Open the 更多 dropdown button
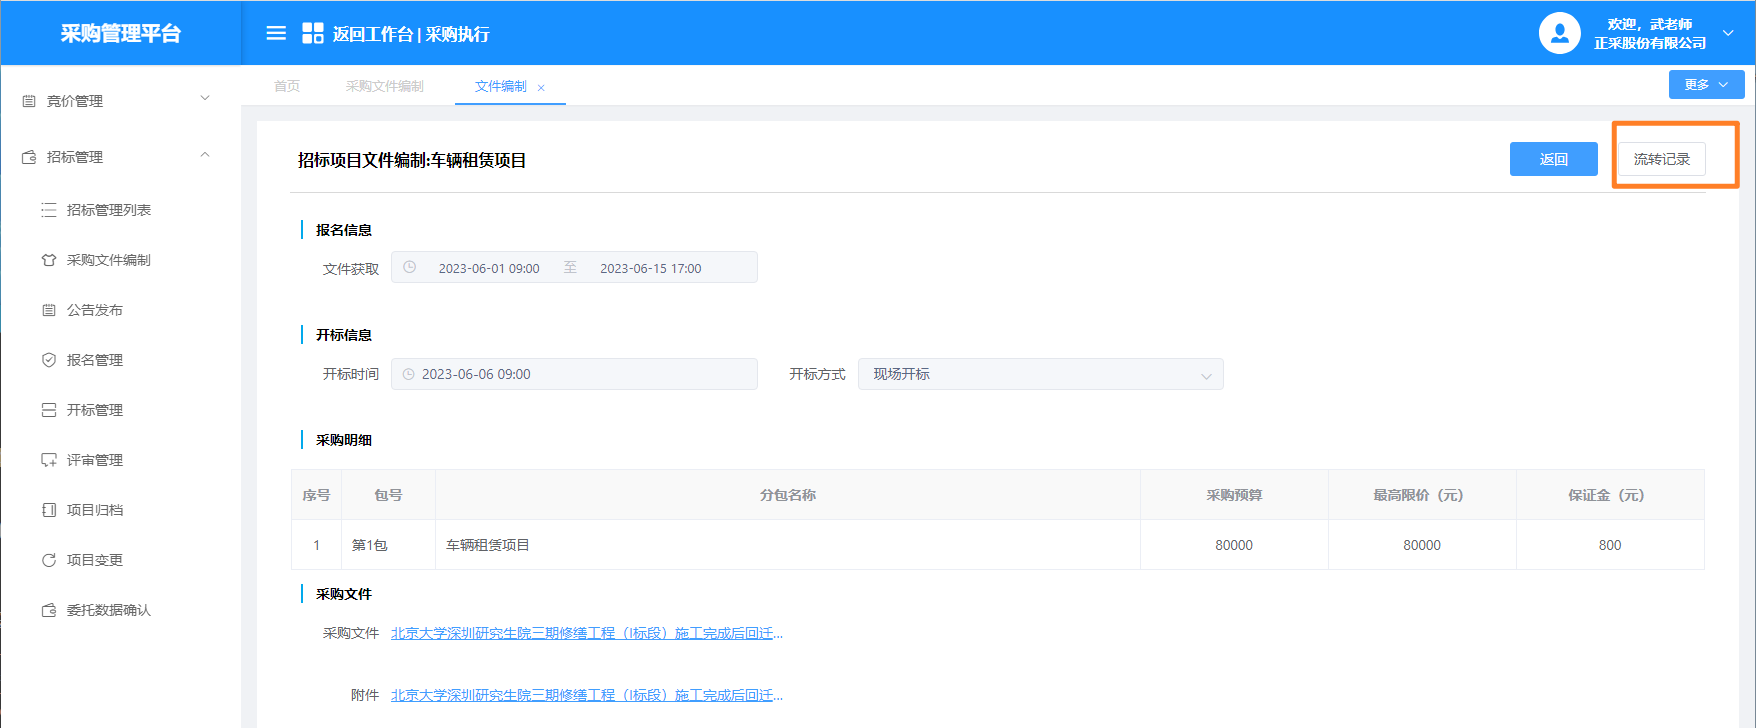 tap(1706, 85)
